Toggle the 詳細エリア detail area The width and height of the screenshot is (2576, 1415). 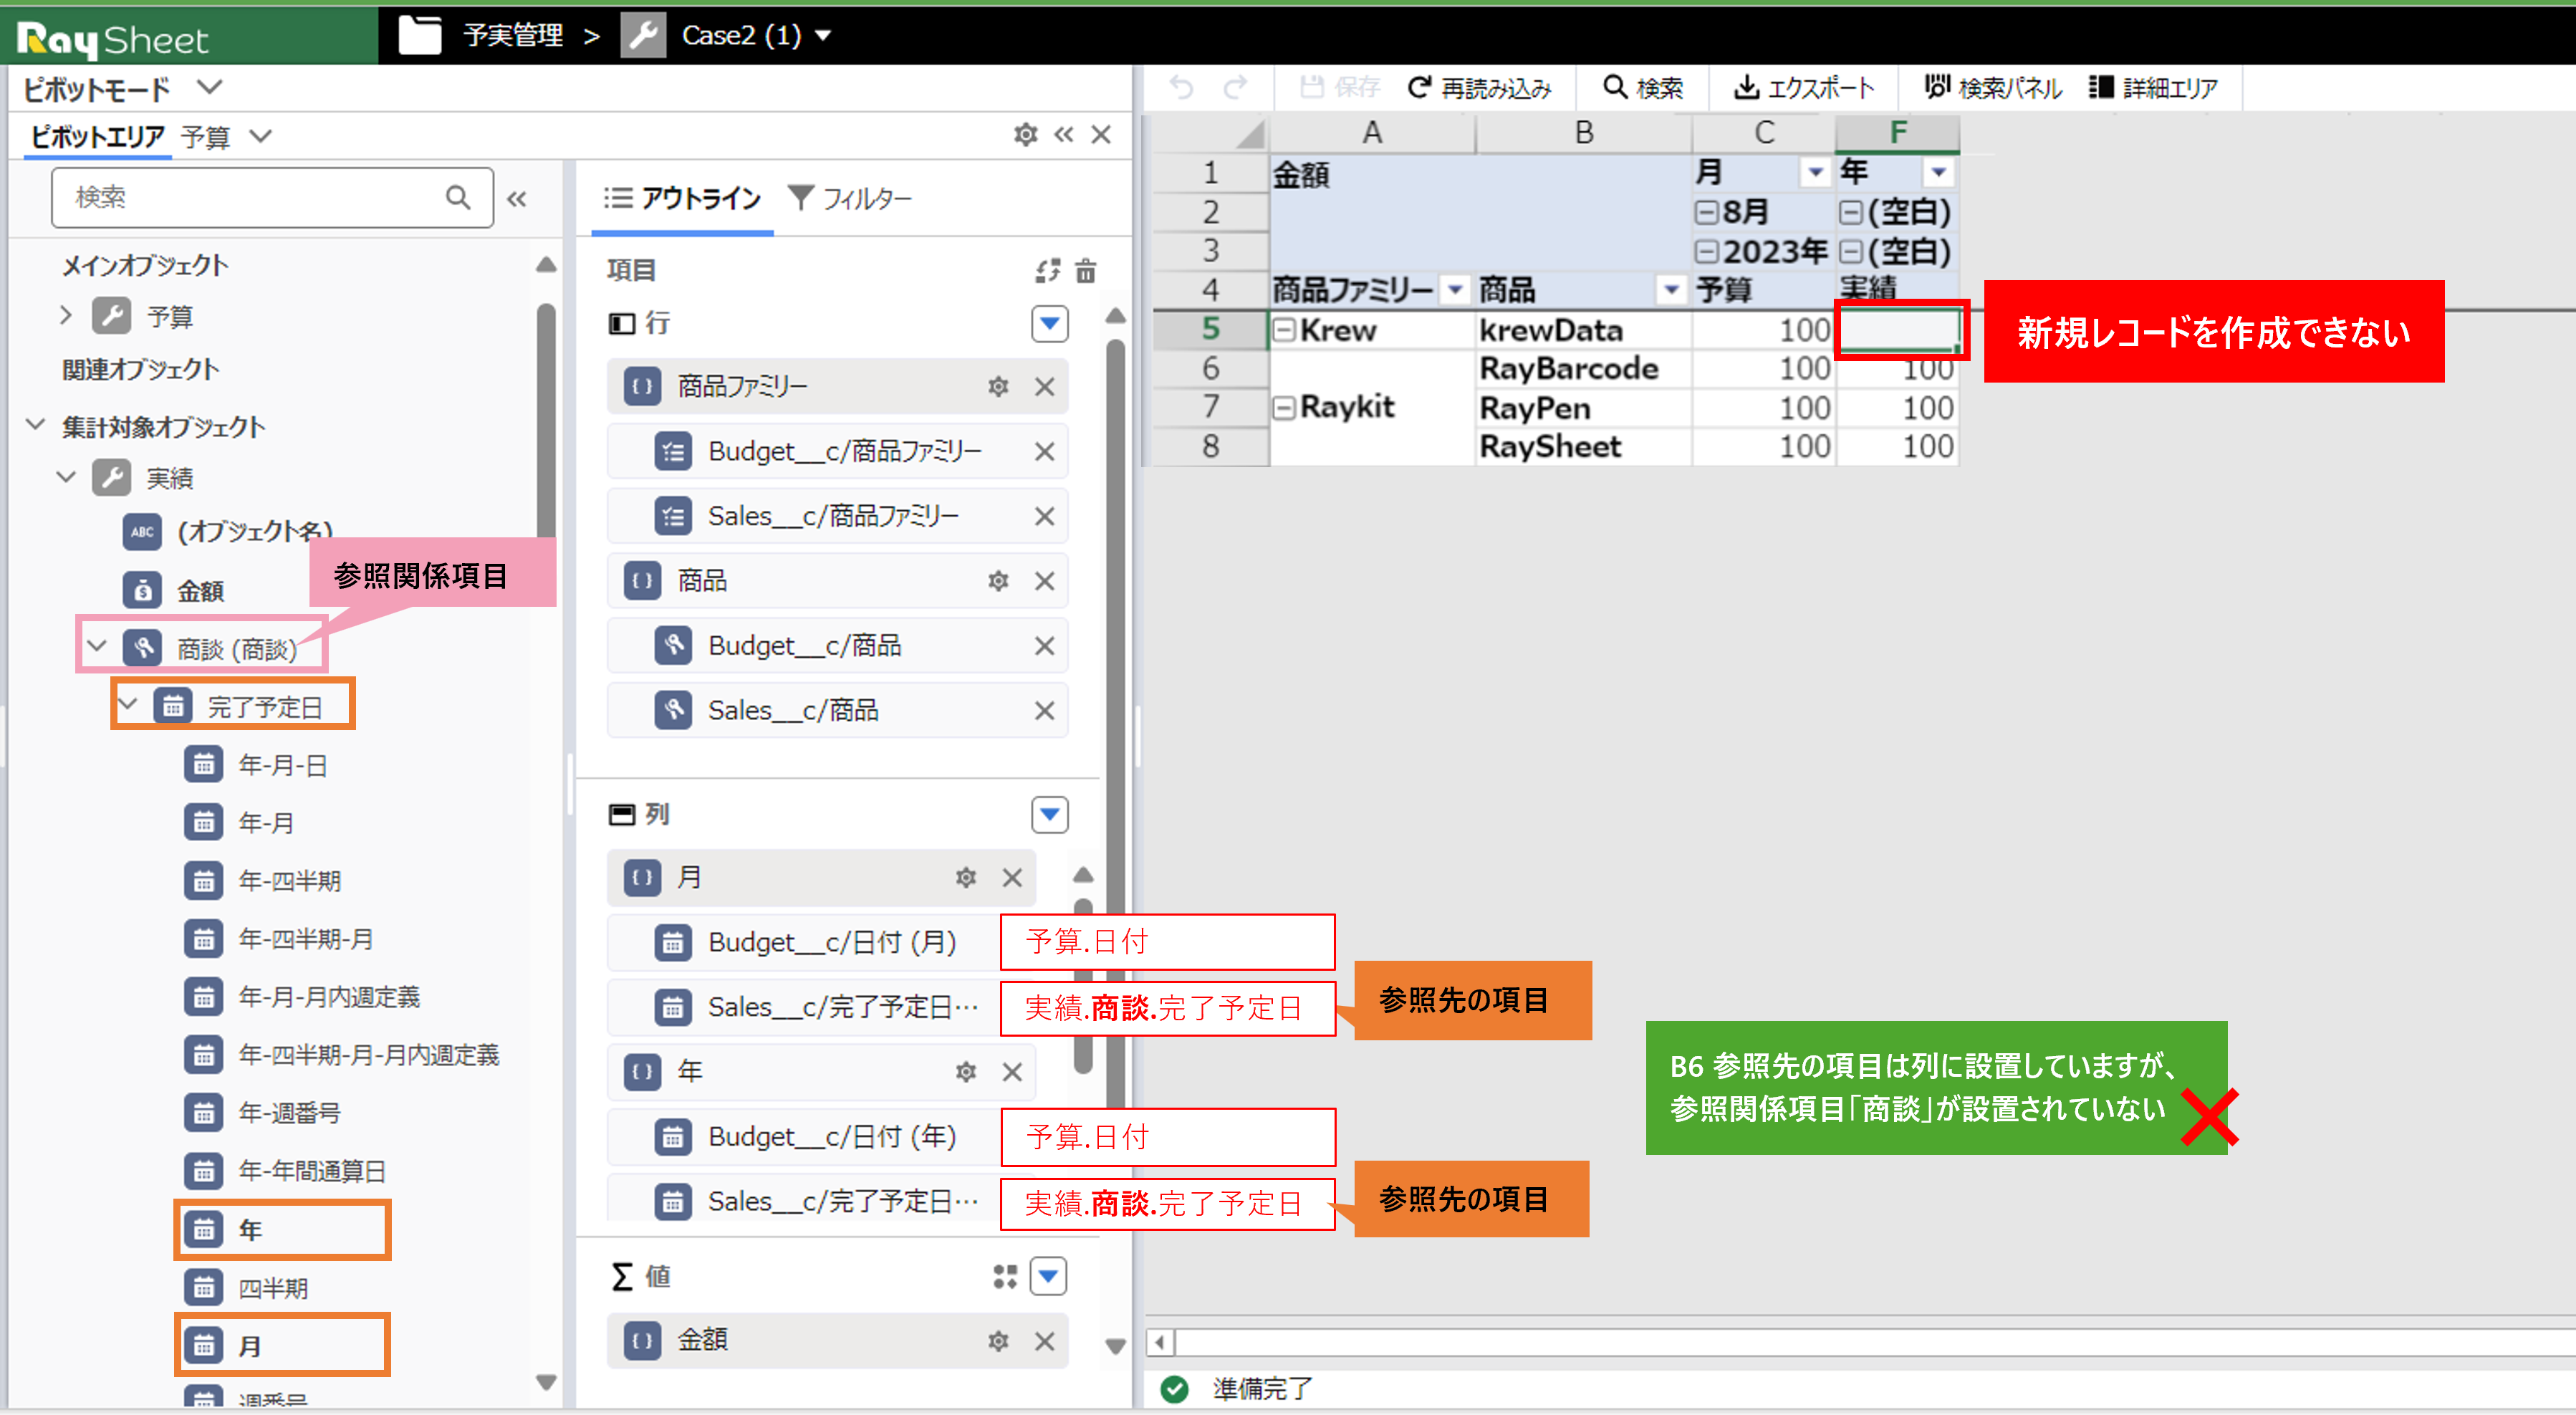2153,88
